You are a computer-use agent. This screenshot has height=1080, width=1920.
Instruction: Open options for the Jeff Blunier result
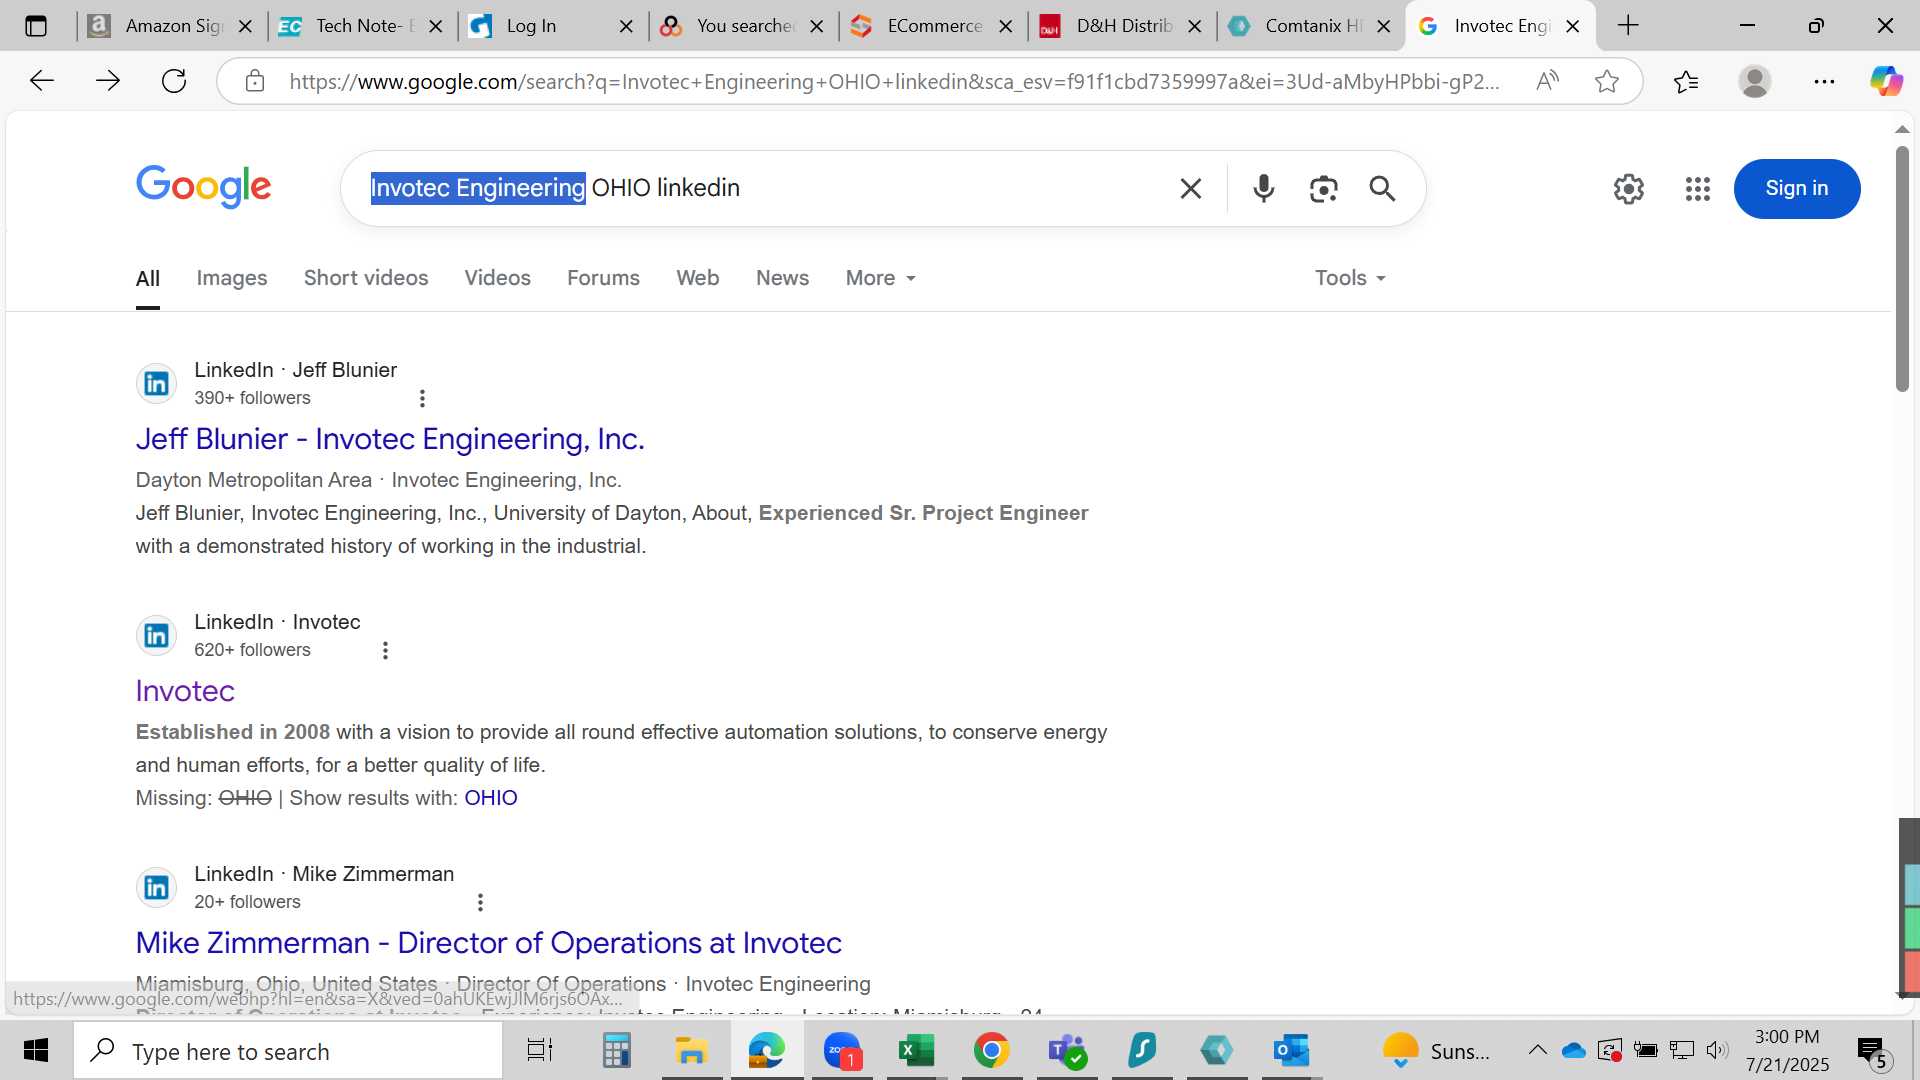422,399
